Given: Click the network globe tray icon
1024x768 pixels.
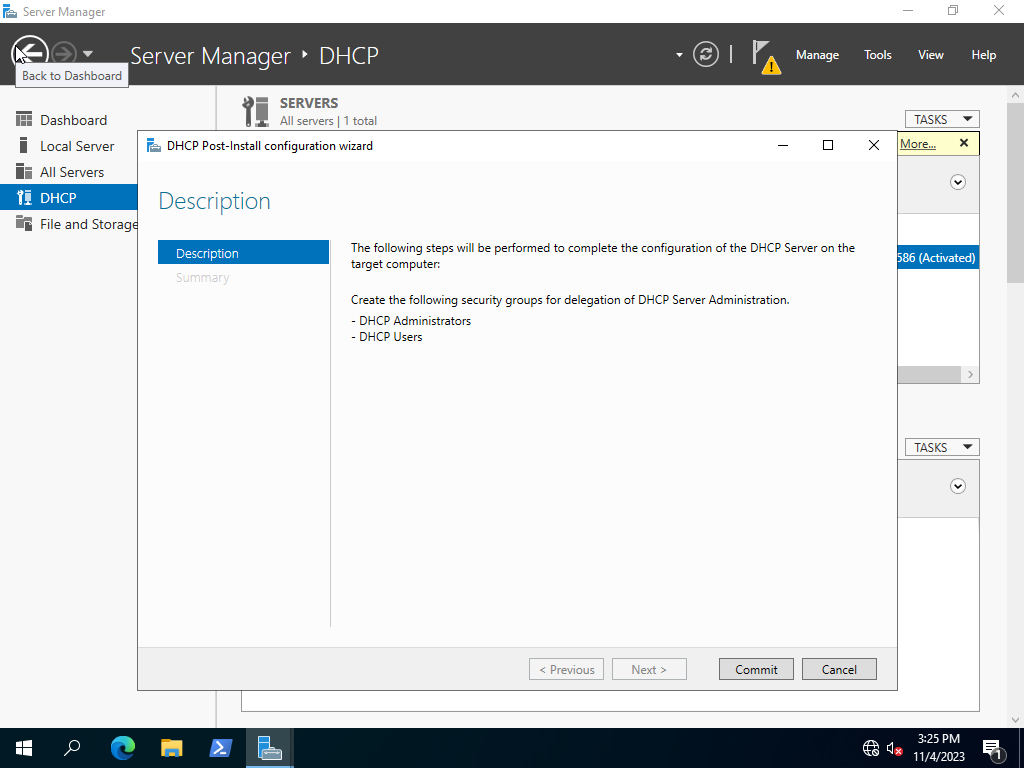Looking at the screenshot, I should 871,748.
